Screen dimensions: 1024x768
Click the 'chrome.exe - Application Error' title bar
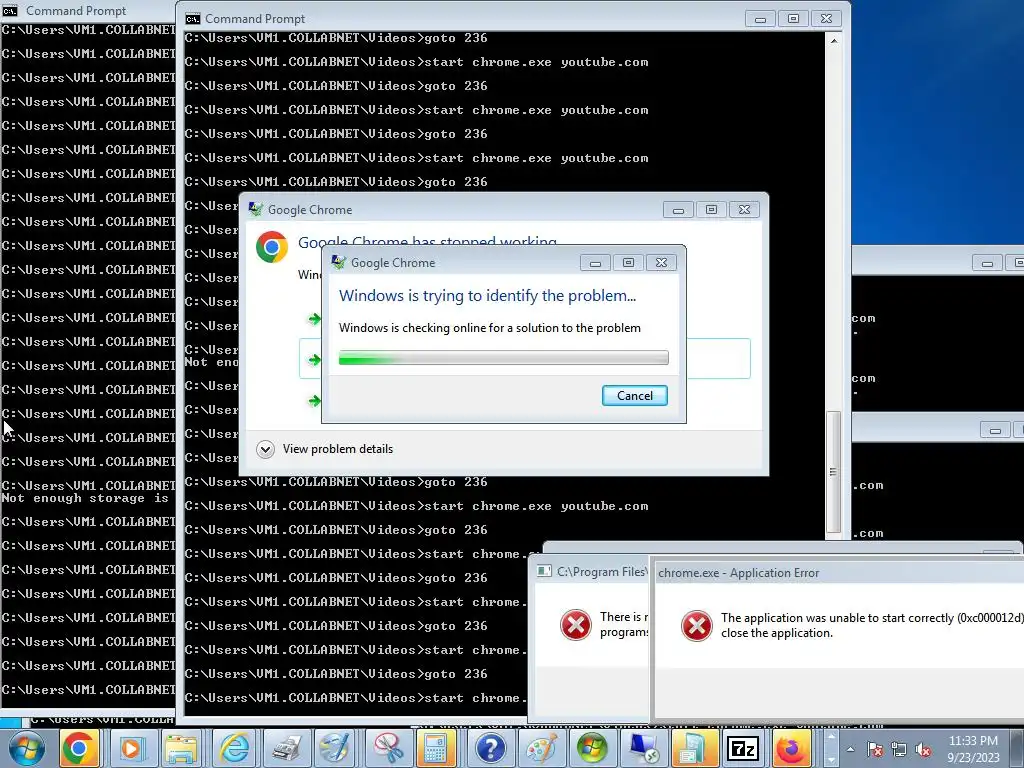839,573
